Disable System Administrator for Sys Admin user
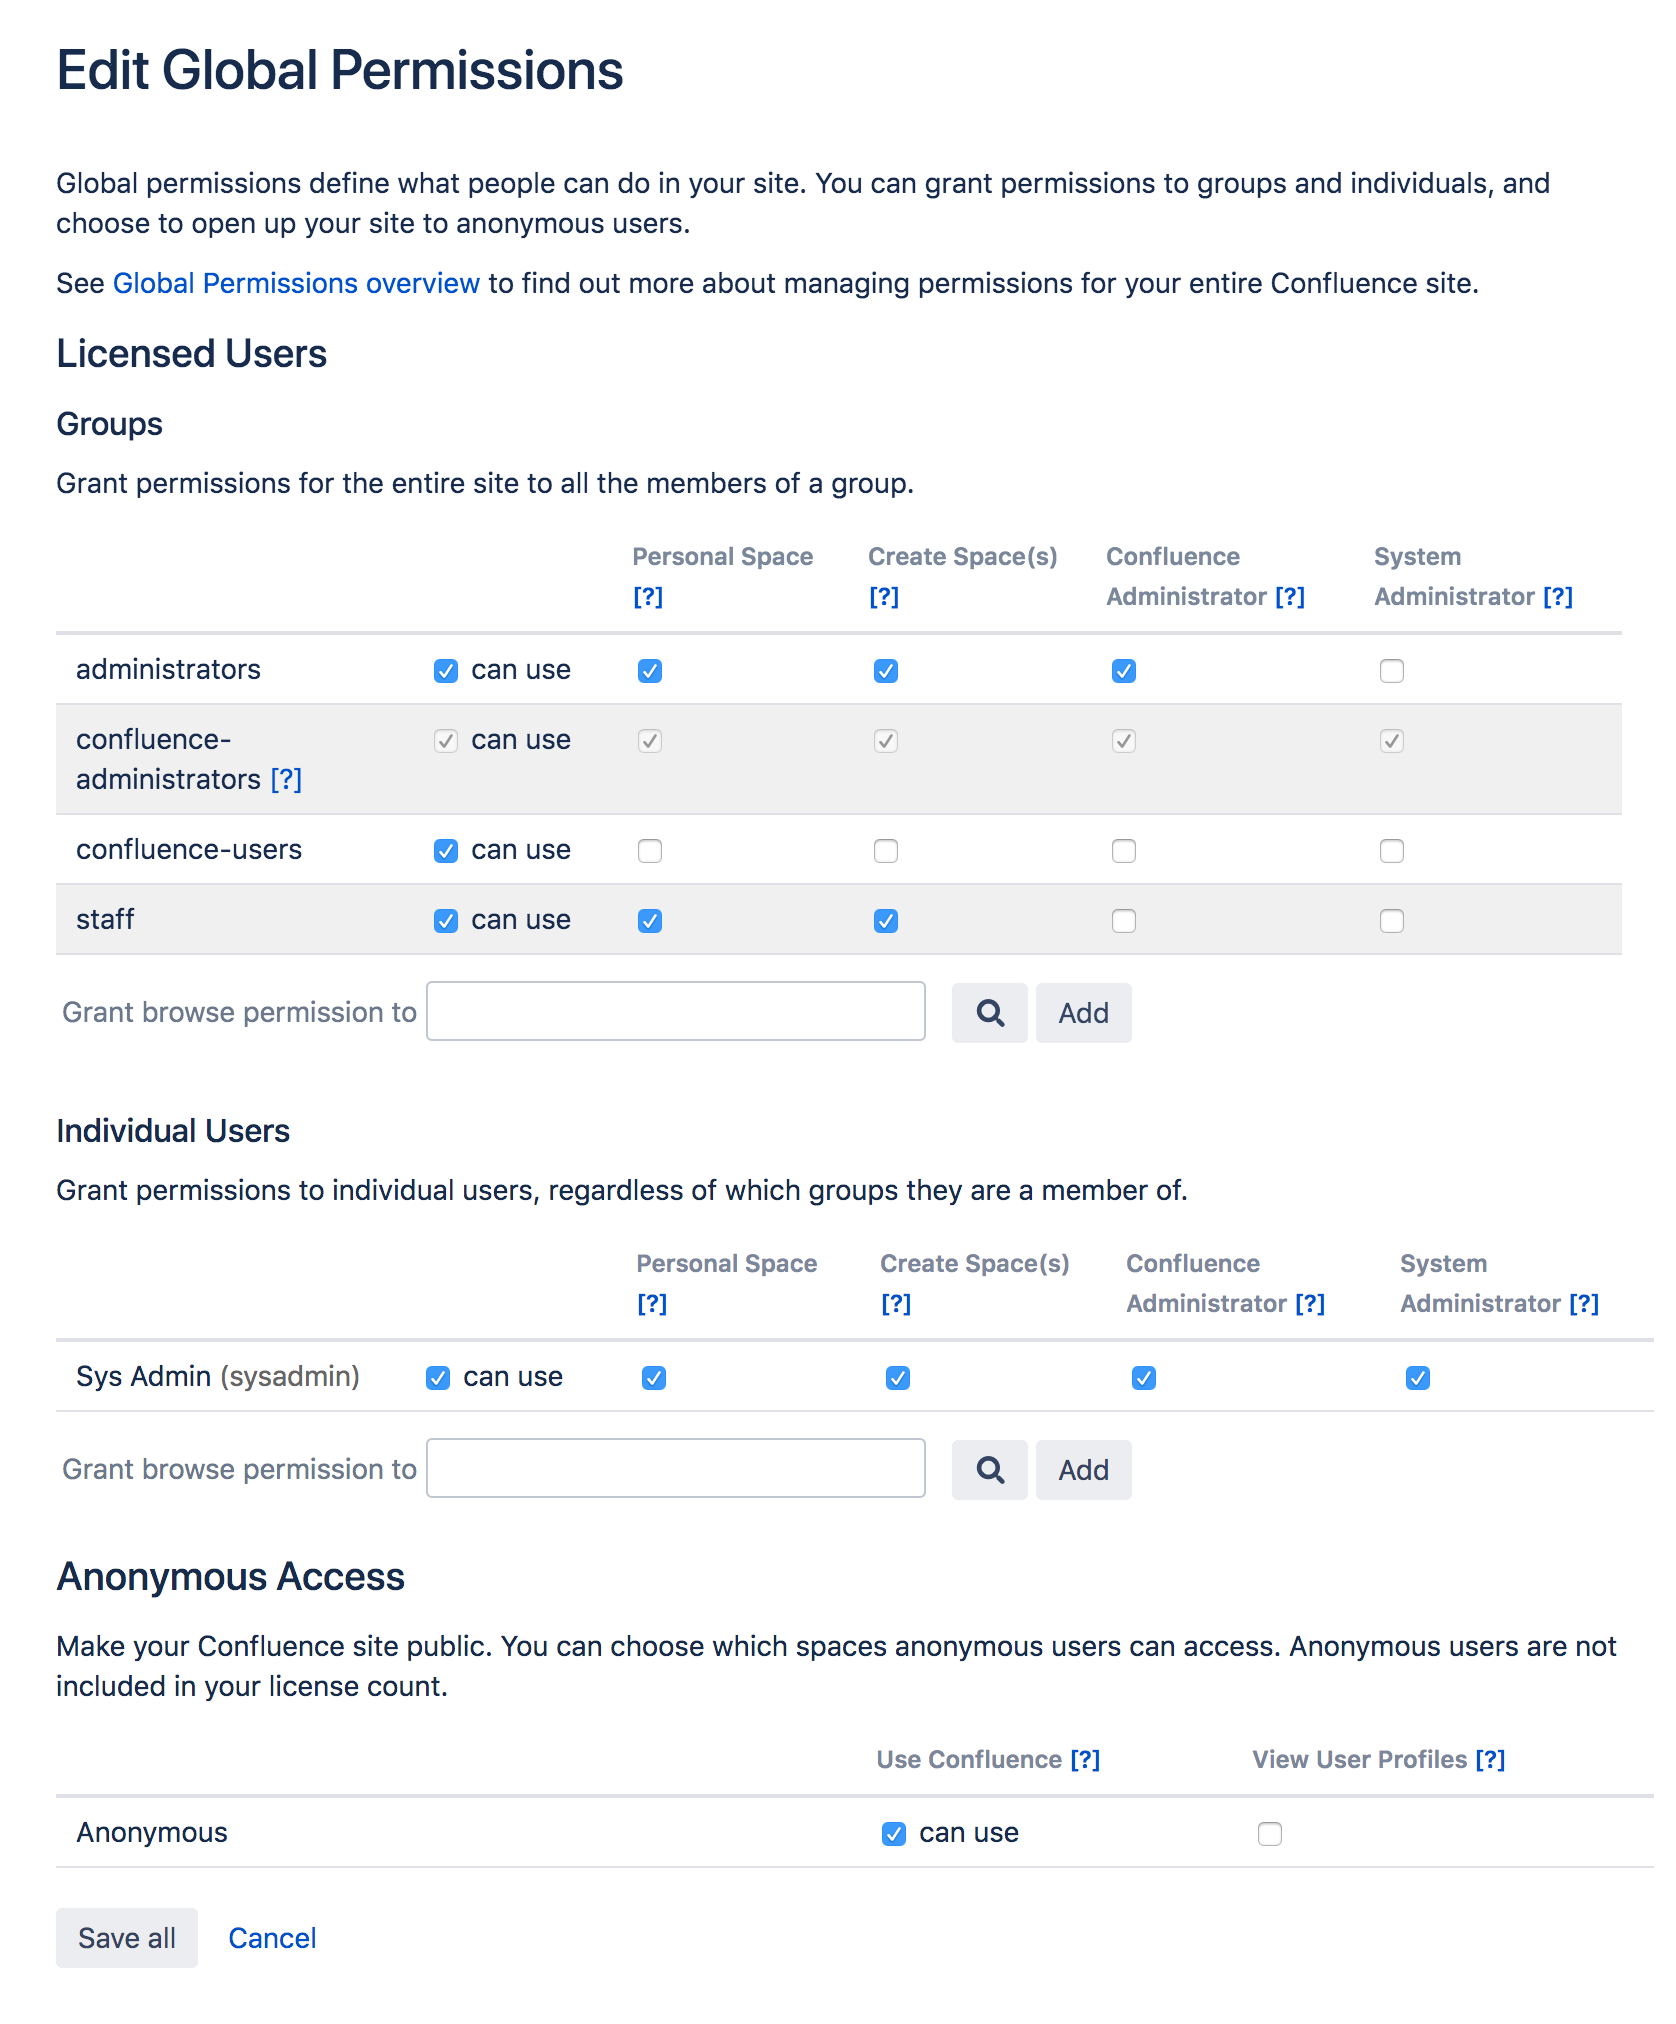Viewport: 1676px width, 2024px height. click(1417, 1378)
